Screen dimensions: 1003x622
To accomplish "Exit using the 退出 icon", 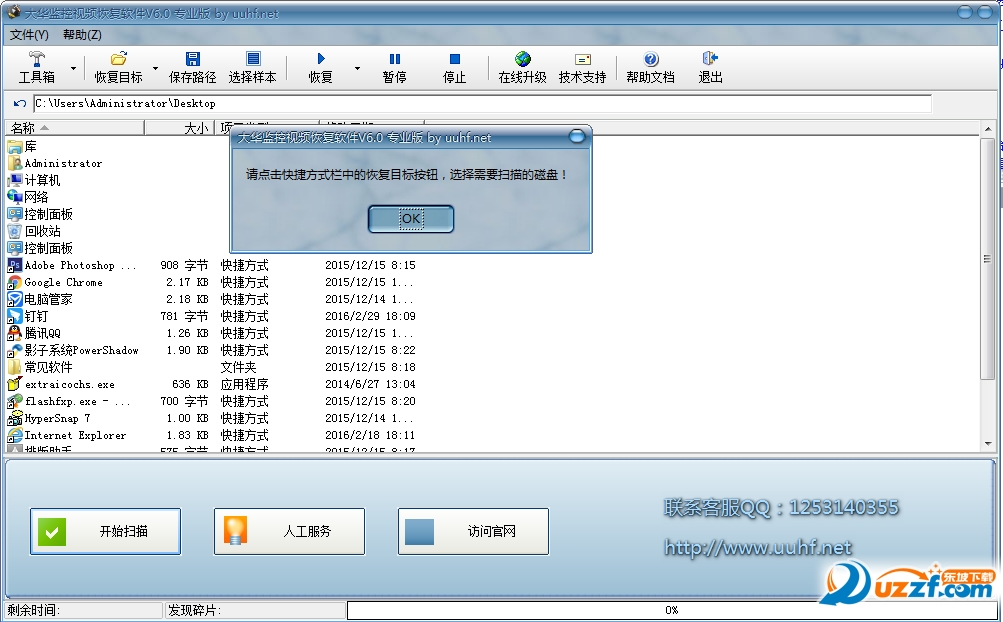I will click(710, 59).
